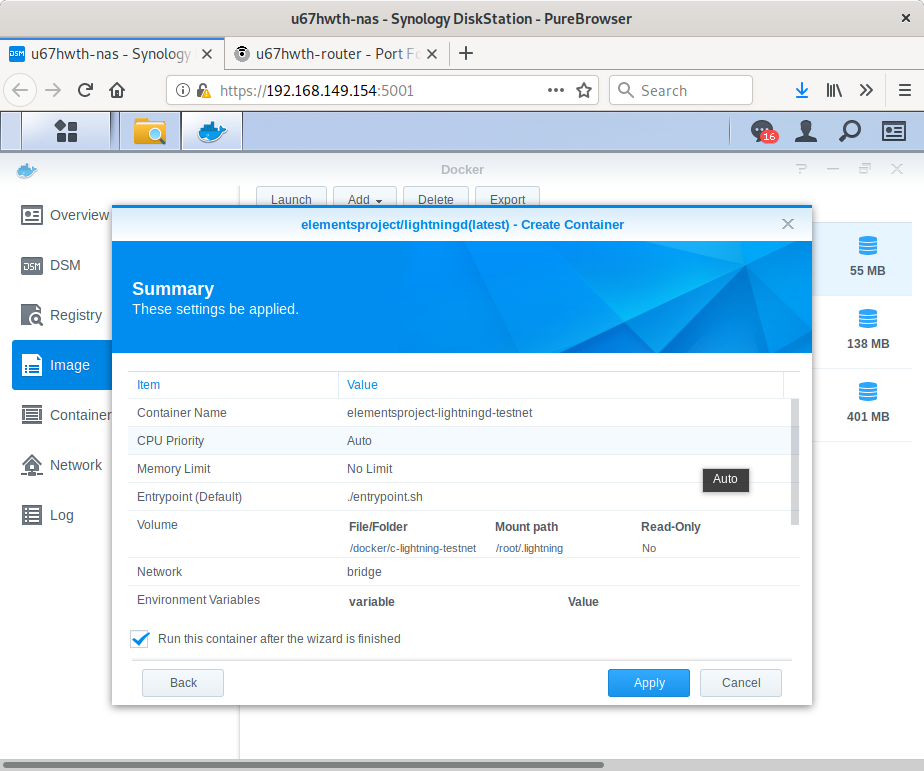
Task: Click the /root/.lightning mount path
Action: click(x=529, y=548)
